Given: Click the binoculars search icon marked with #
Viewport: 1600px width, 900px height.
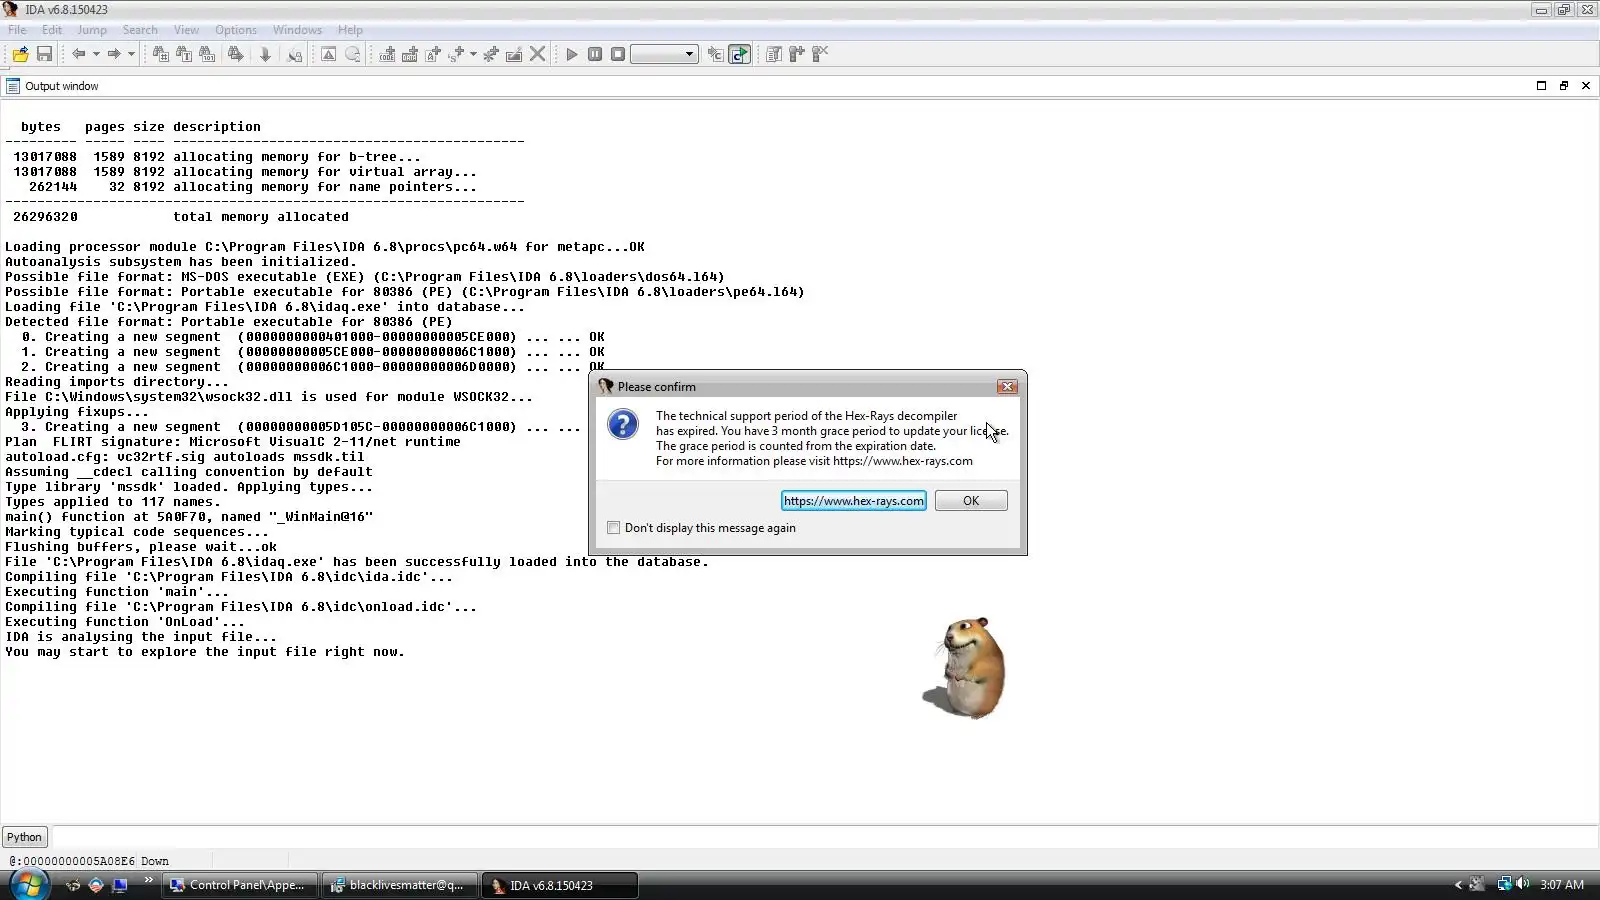Looking at the screenshot, I should [160, 54].
